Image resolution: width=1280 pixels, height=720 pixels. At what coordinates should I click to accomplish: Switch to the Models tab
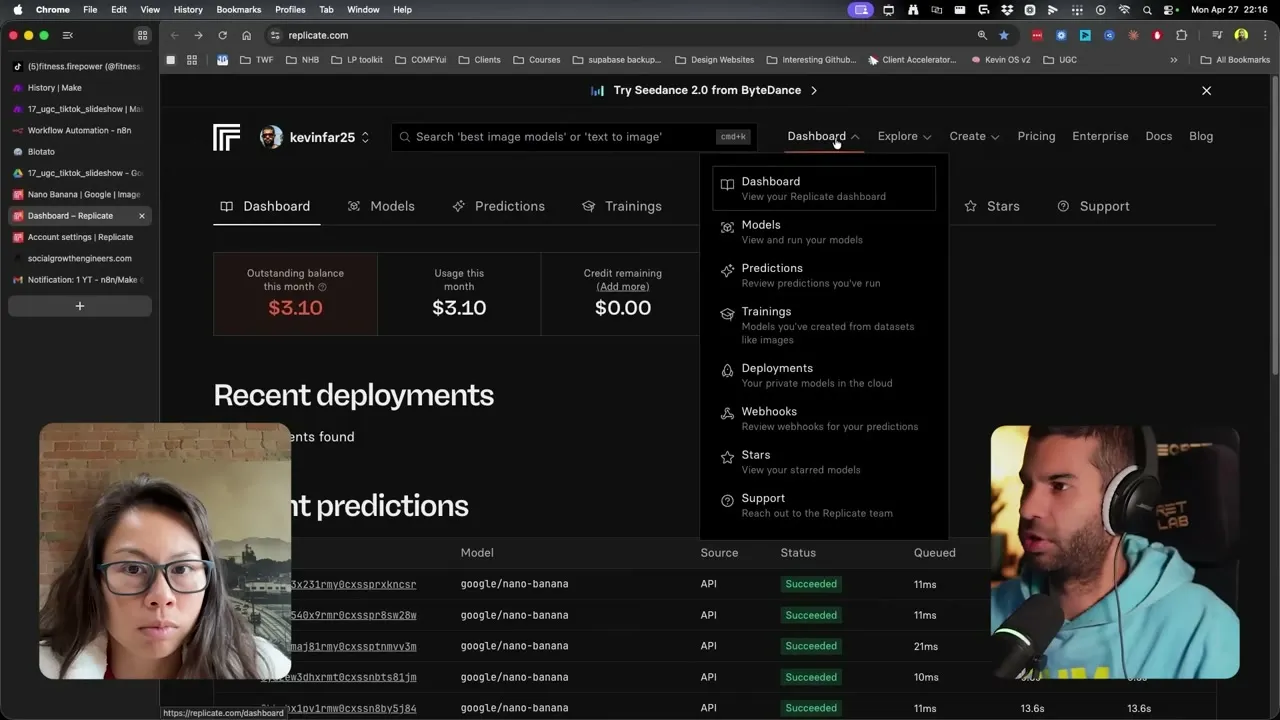[x=381, y=206]
